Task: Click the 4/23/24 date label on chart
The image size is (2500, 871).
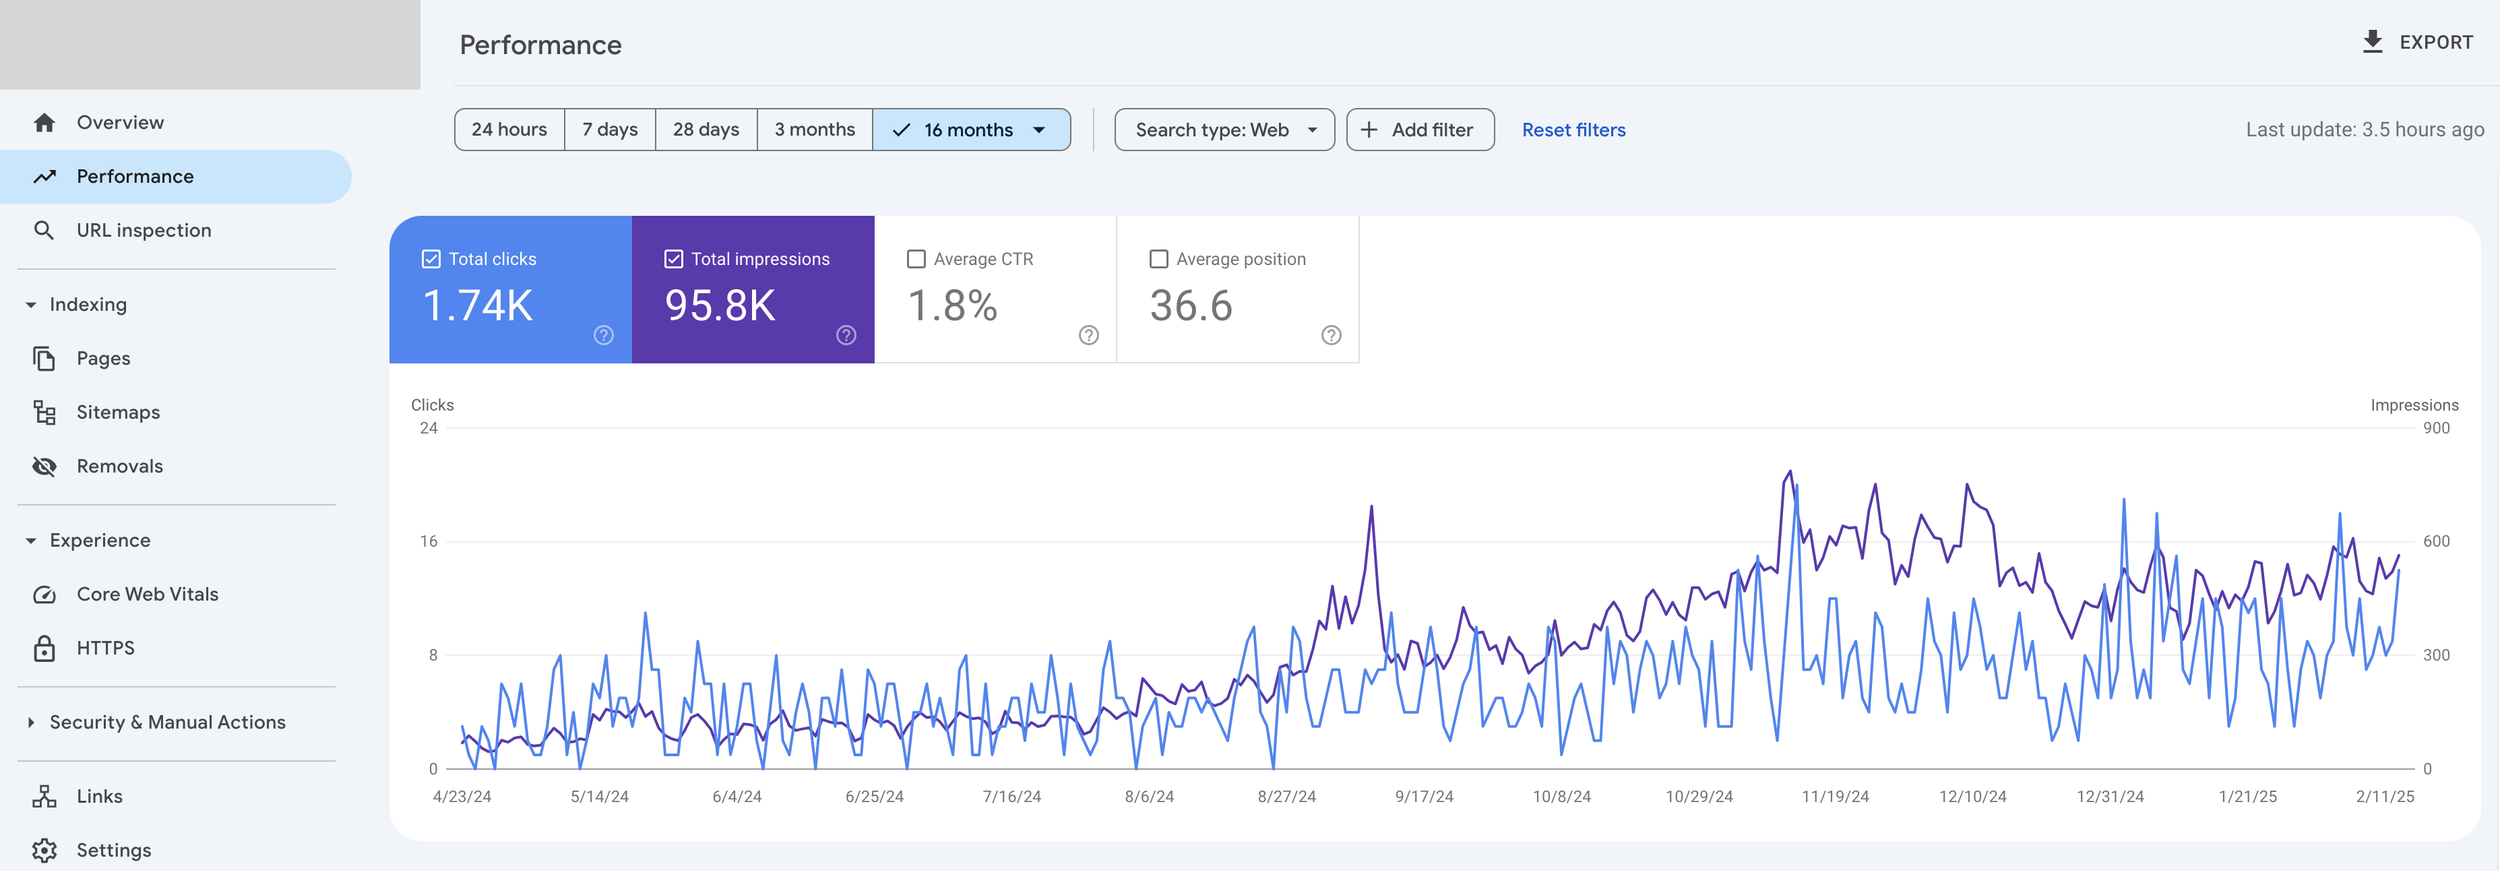Action: pos(462,797)
